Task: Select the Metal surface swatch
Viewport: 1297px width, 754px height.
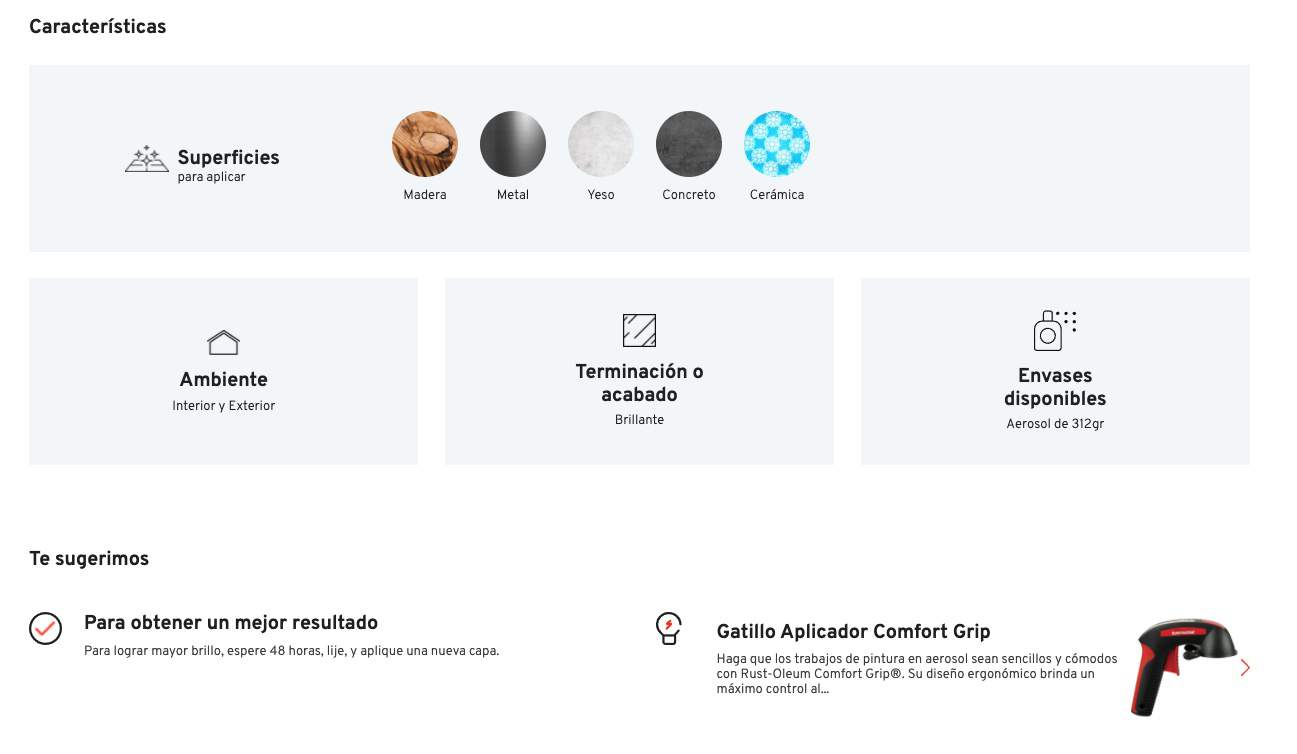Action: (x=513, y=144)
